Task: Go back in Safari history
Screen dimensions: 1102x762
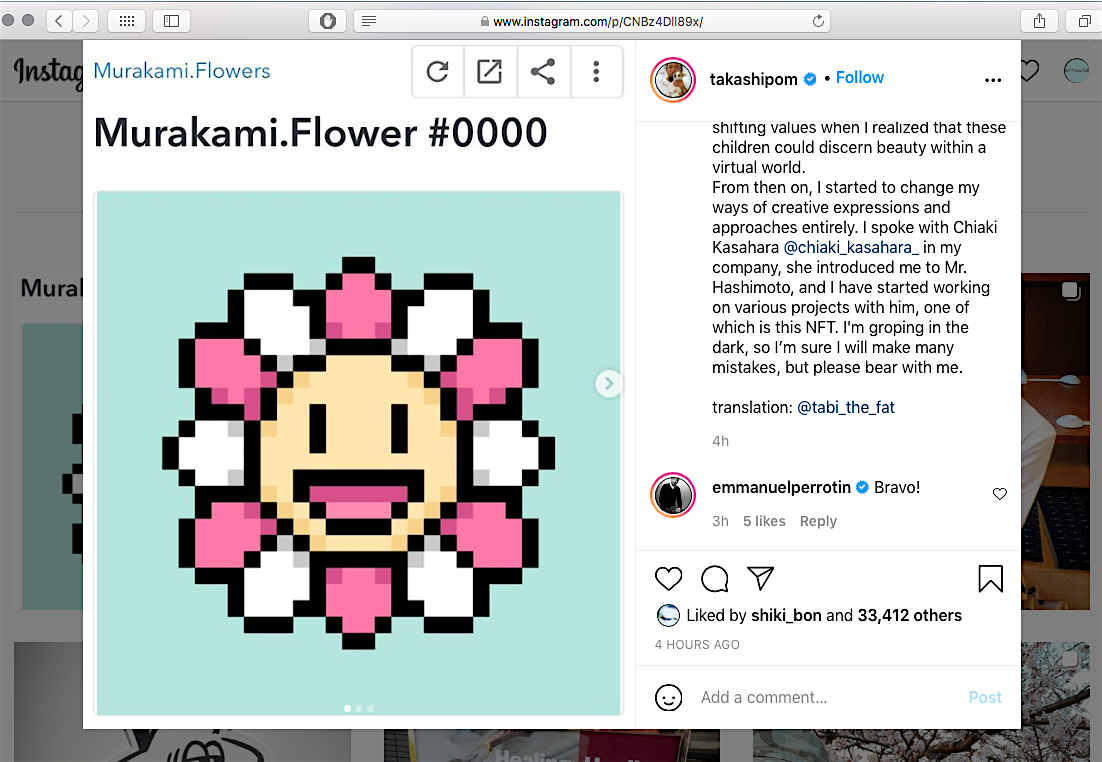Action: pyautogui.click(x=59, y=21)
